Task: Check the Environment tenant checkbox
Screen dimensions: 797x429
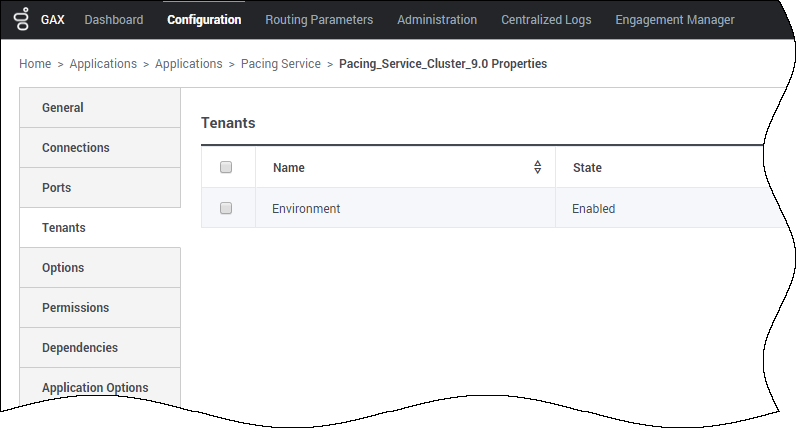Action: tap(226, 208)
